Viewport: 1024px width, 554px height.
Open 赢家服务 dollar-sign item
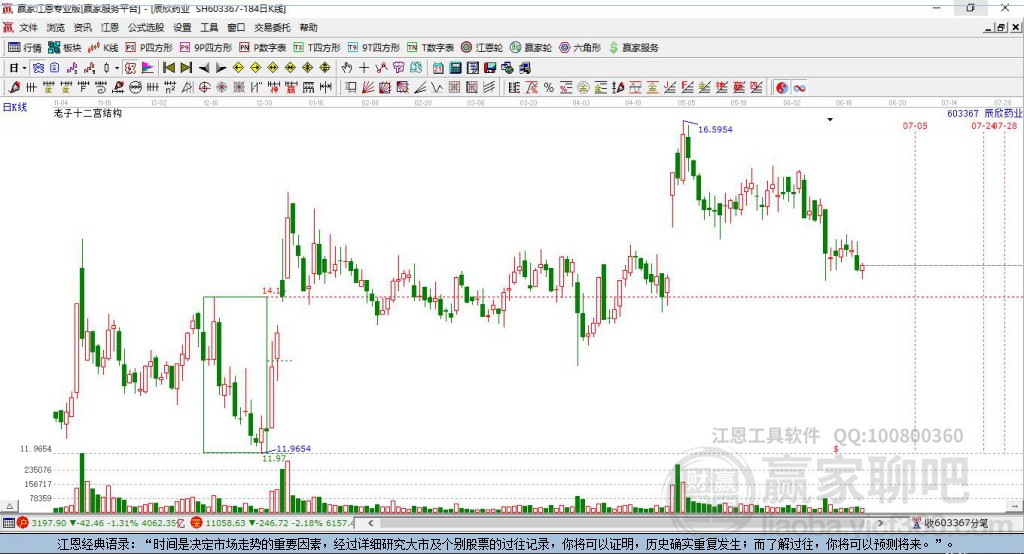click(x=633, y=48)
